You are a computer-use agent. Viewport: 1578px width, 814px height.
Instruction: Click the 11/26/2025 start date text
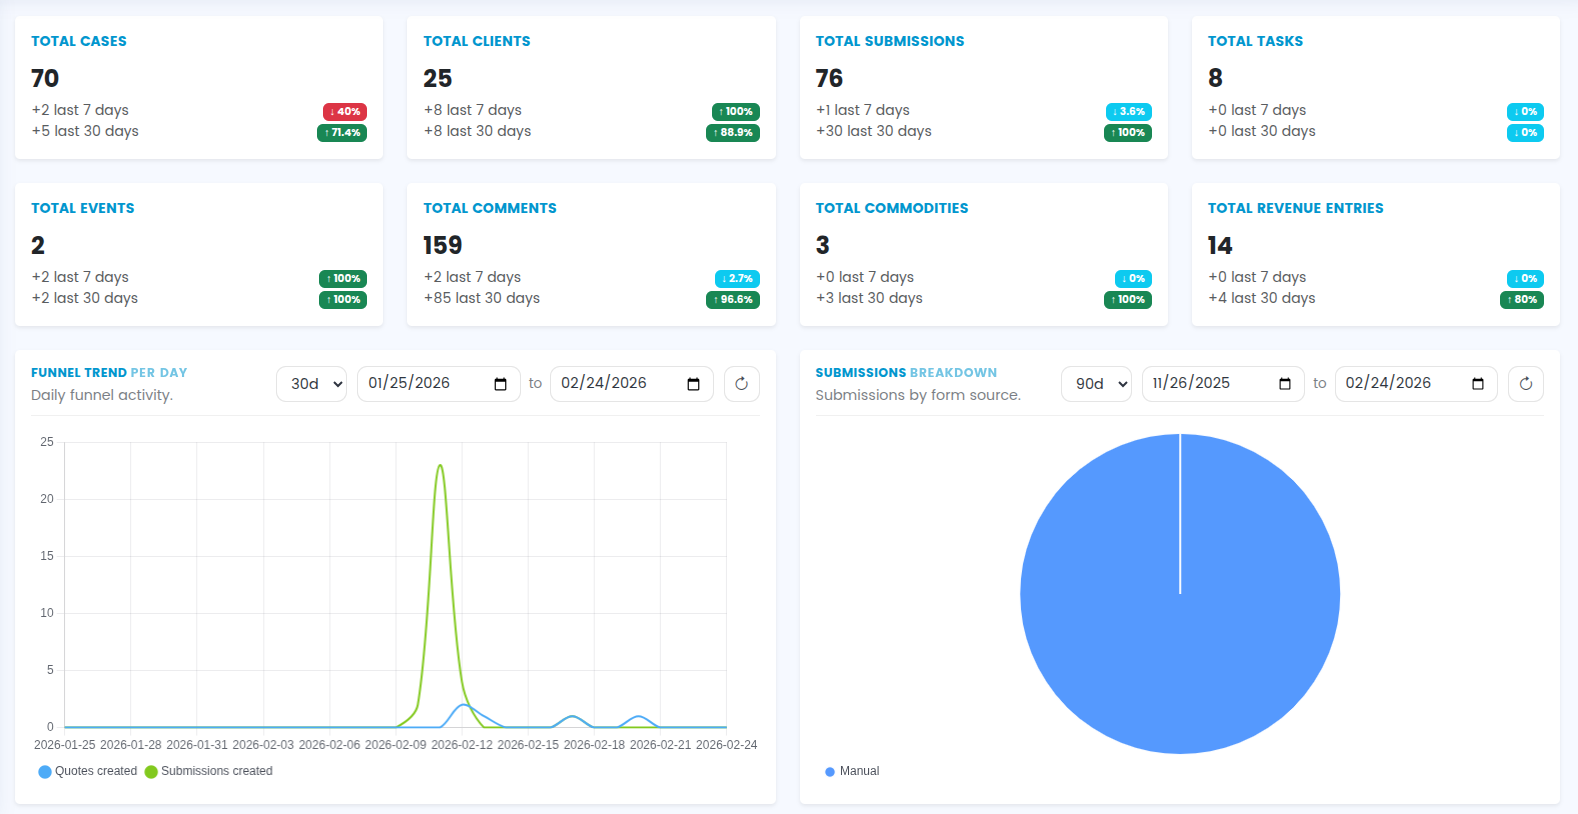(x=1191, y=383)
